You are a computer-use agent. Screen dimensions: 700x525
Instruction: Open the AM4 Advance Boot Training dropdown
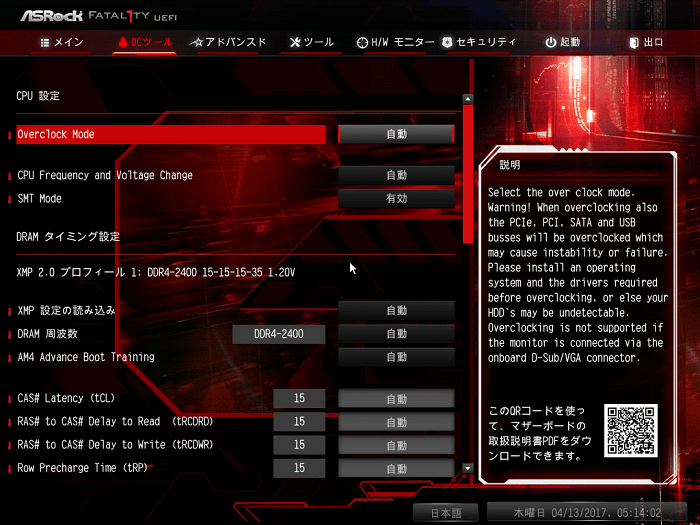(396, 357)
